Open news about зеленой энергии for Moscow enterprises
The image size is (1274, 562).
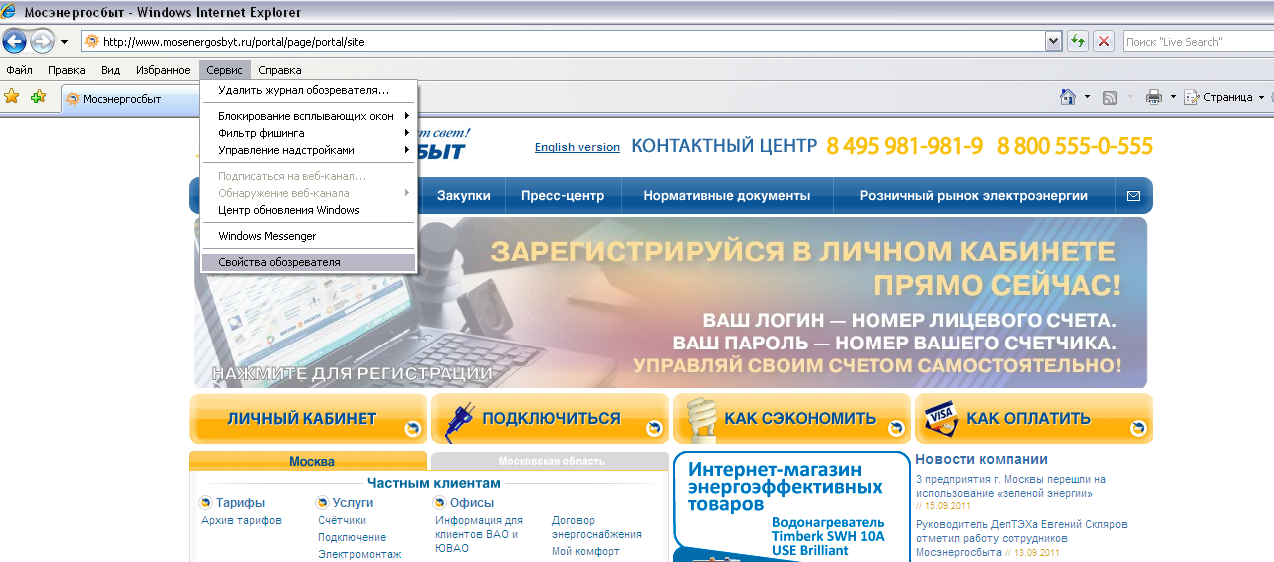[1011, 486]
